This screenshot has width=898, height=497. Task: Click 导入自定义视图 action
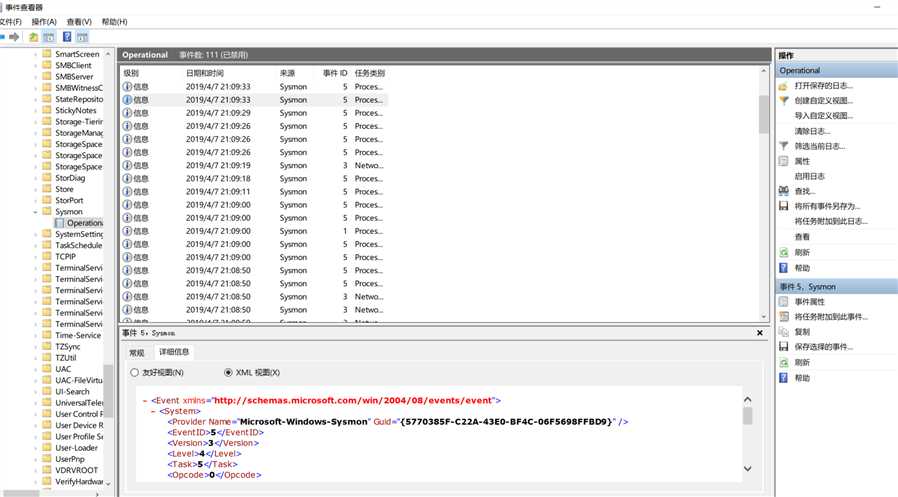click(x=824, y=116)
